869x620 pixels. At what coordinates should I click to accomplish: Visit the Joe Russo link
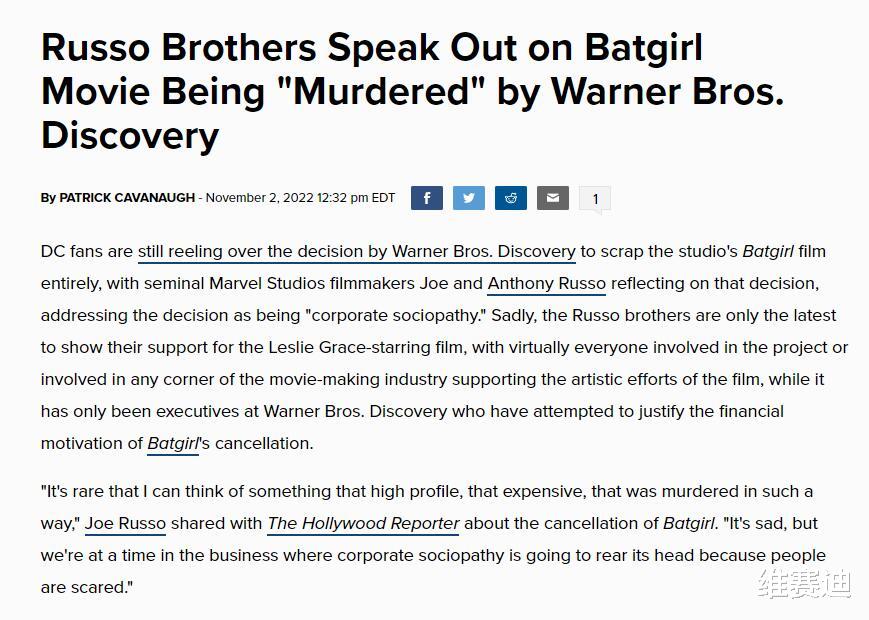tap(125, 524)
